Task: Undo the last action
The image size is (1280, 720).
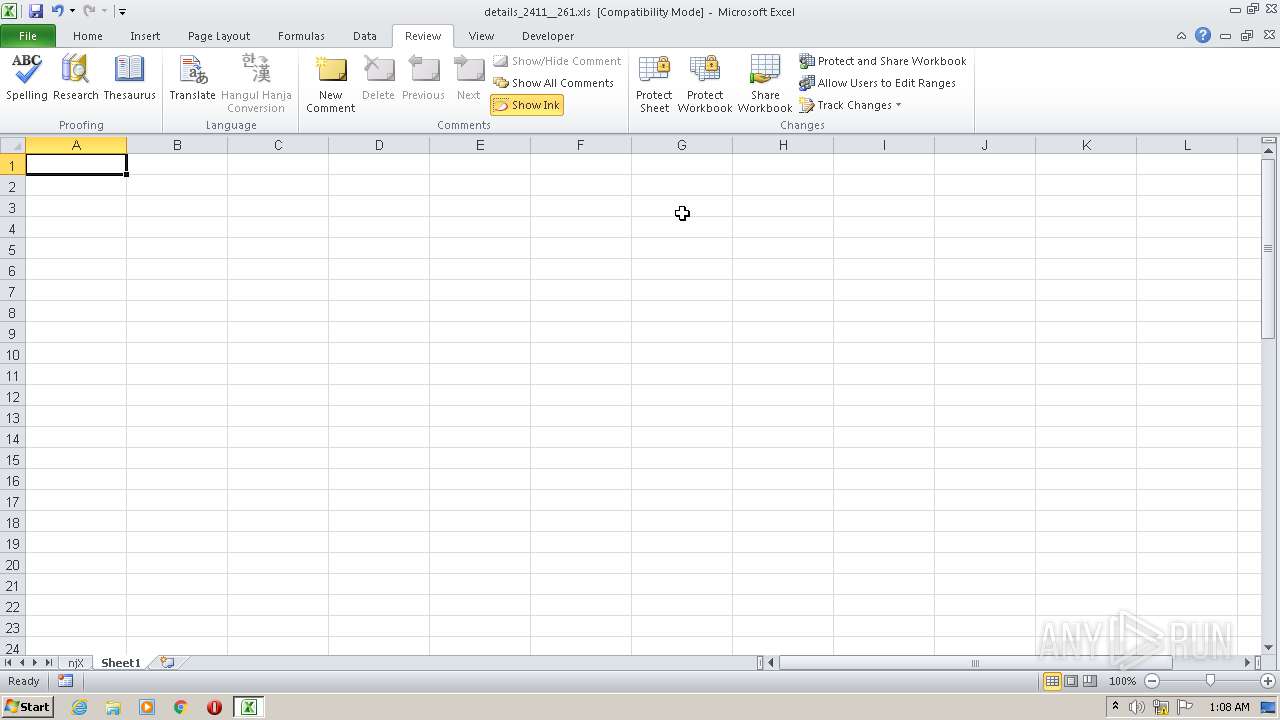Action: [x=57, y=11]
